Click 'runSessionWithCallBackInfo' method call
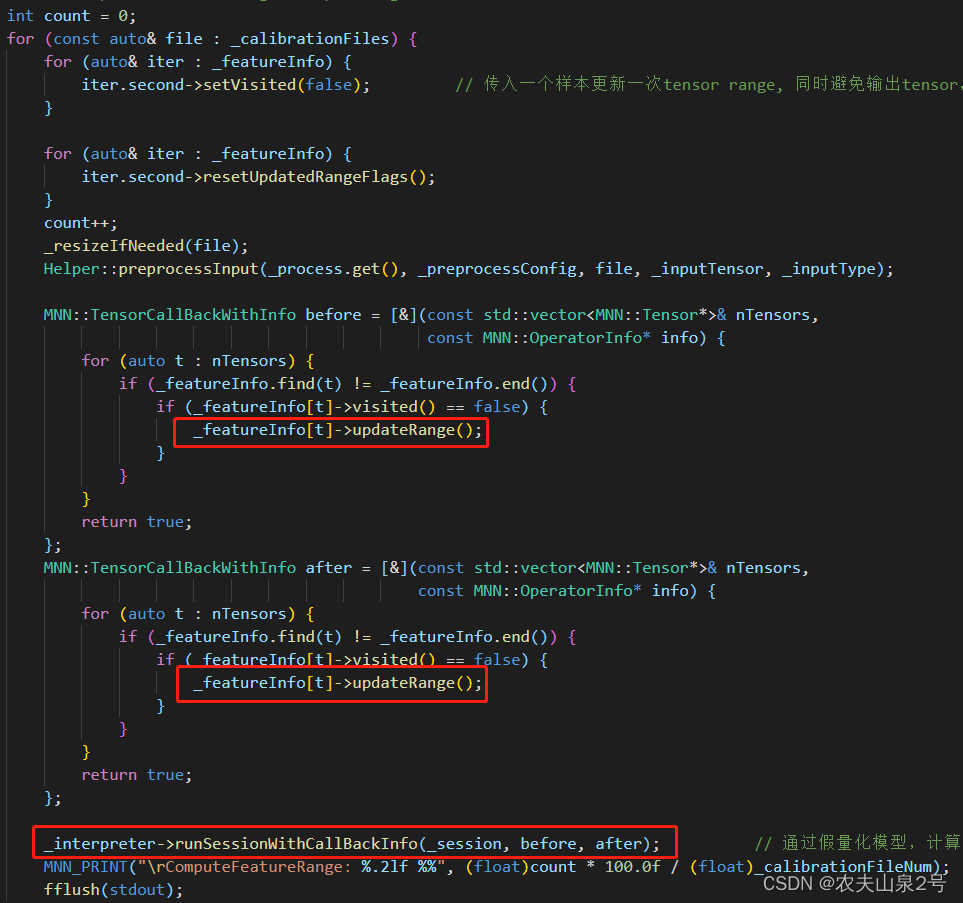 [297, 844]
